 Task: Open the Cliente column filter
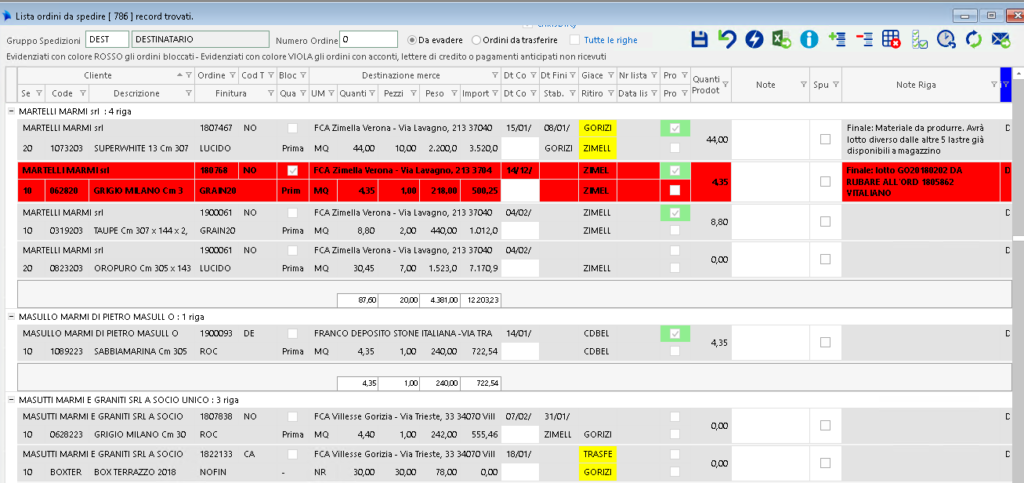(x=189, y=76)
